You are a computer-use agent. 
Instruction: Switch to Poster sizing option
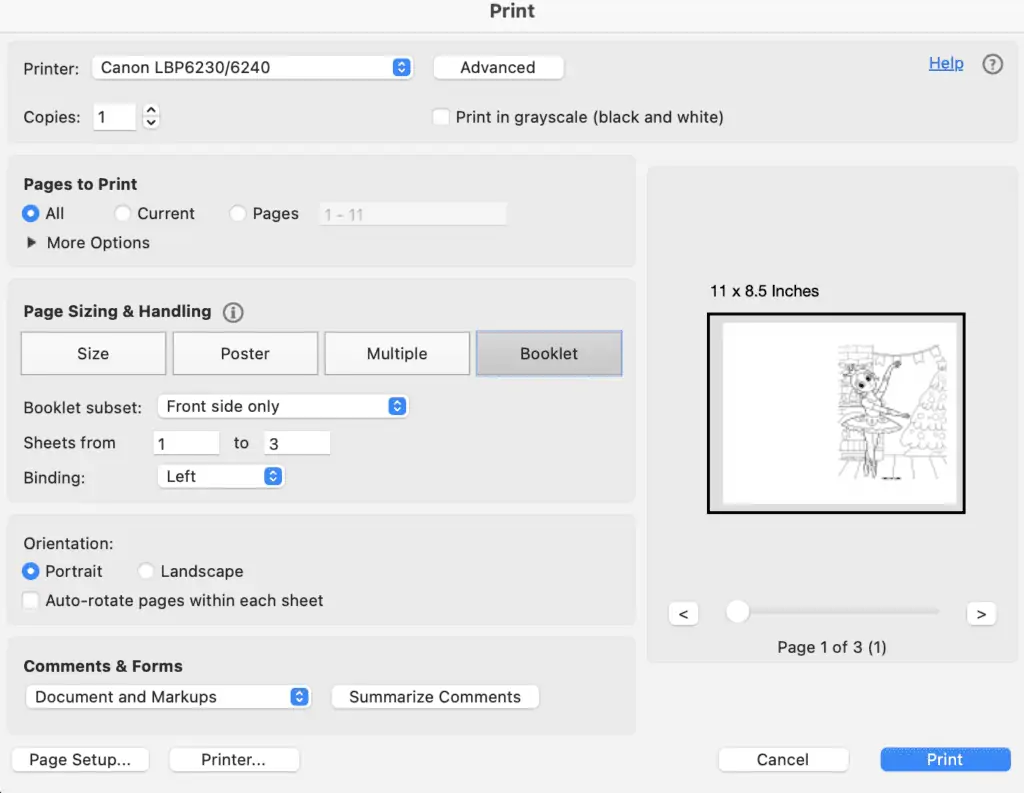point(245,353)
